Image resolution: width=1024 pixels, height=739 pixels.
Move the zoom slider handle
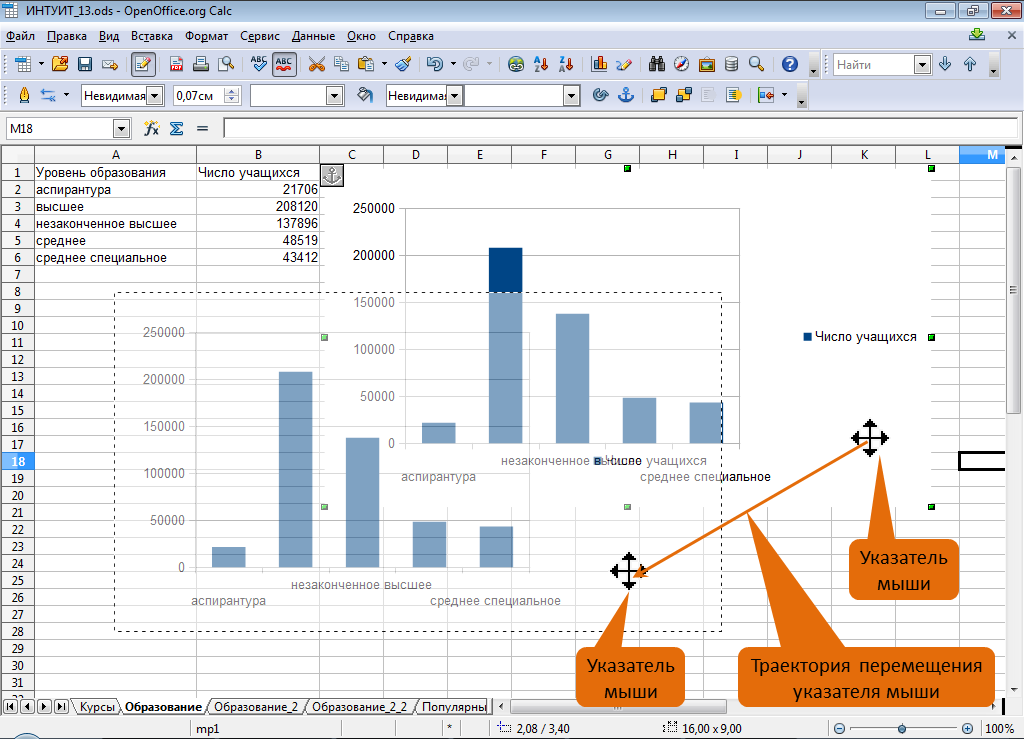point(902,729)
